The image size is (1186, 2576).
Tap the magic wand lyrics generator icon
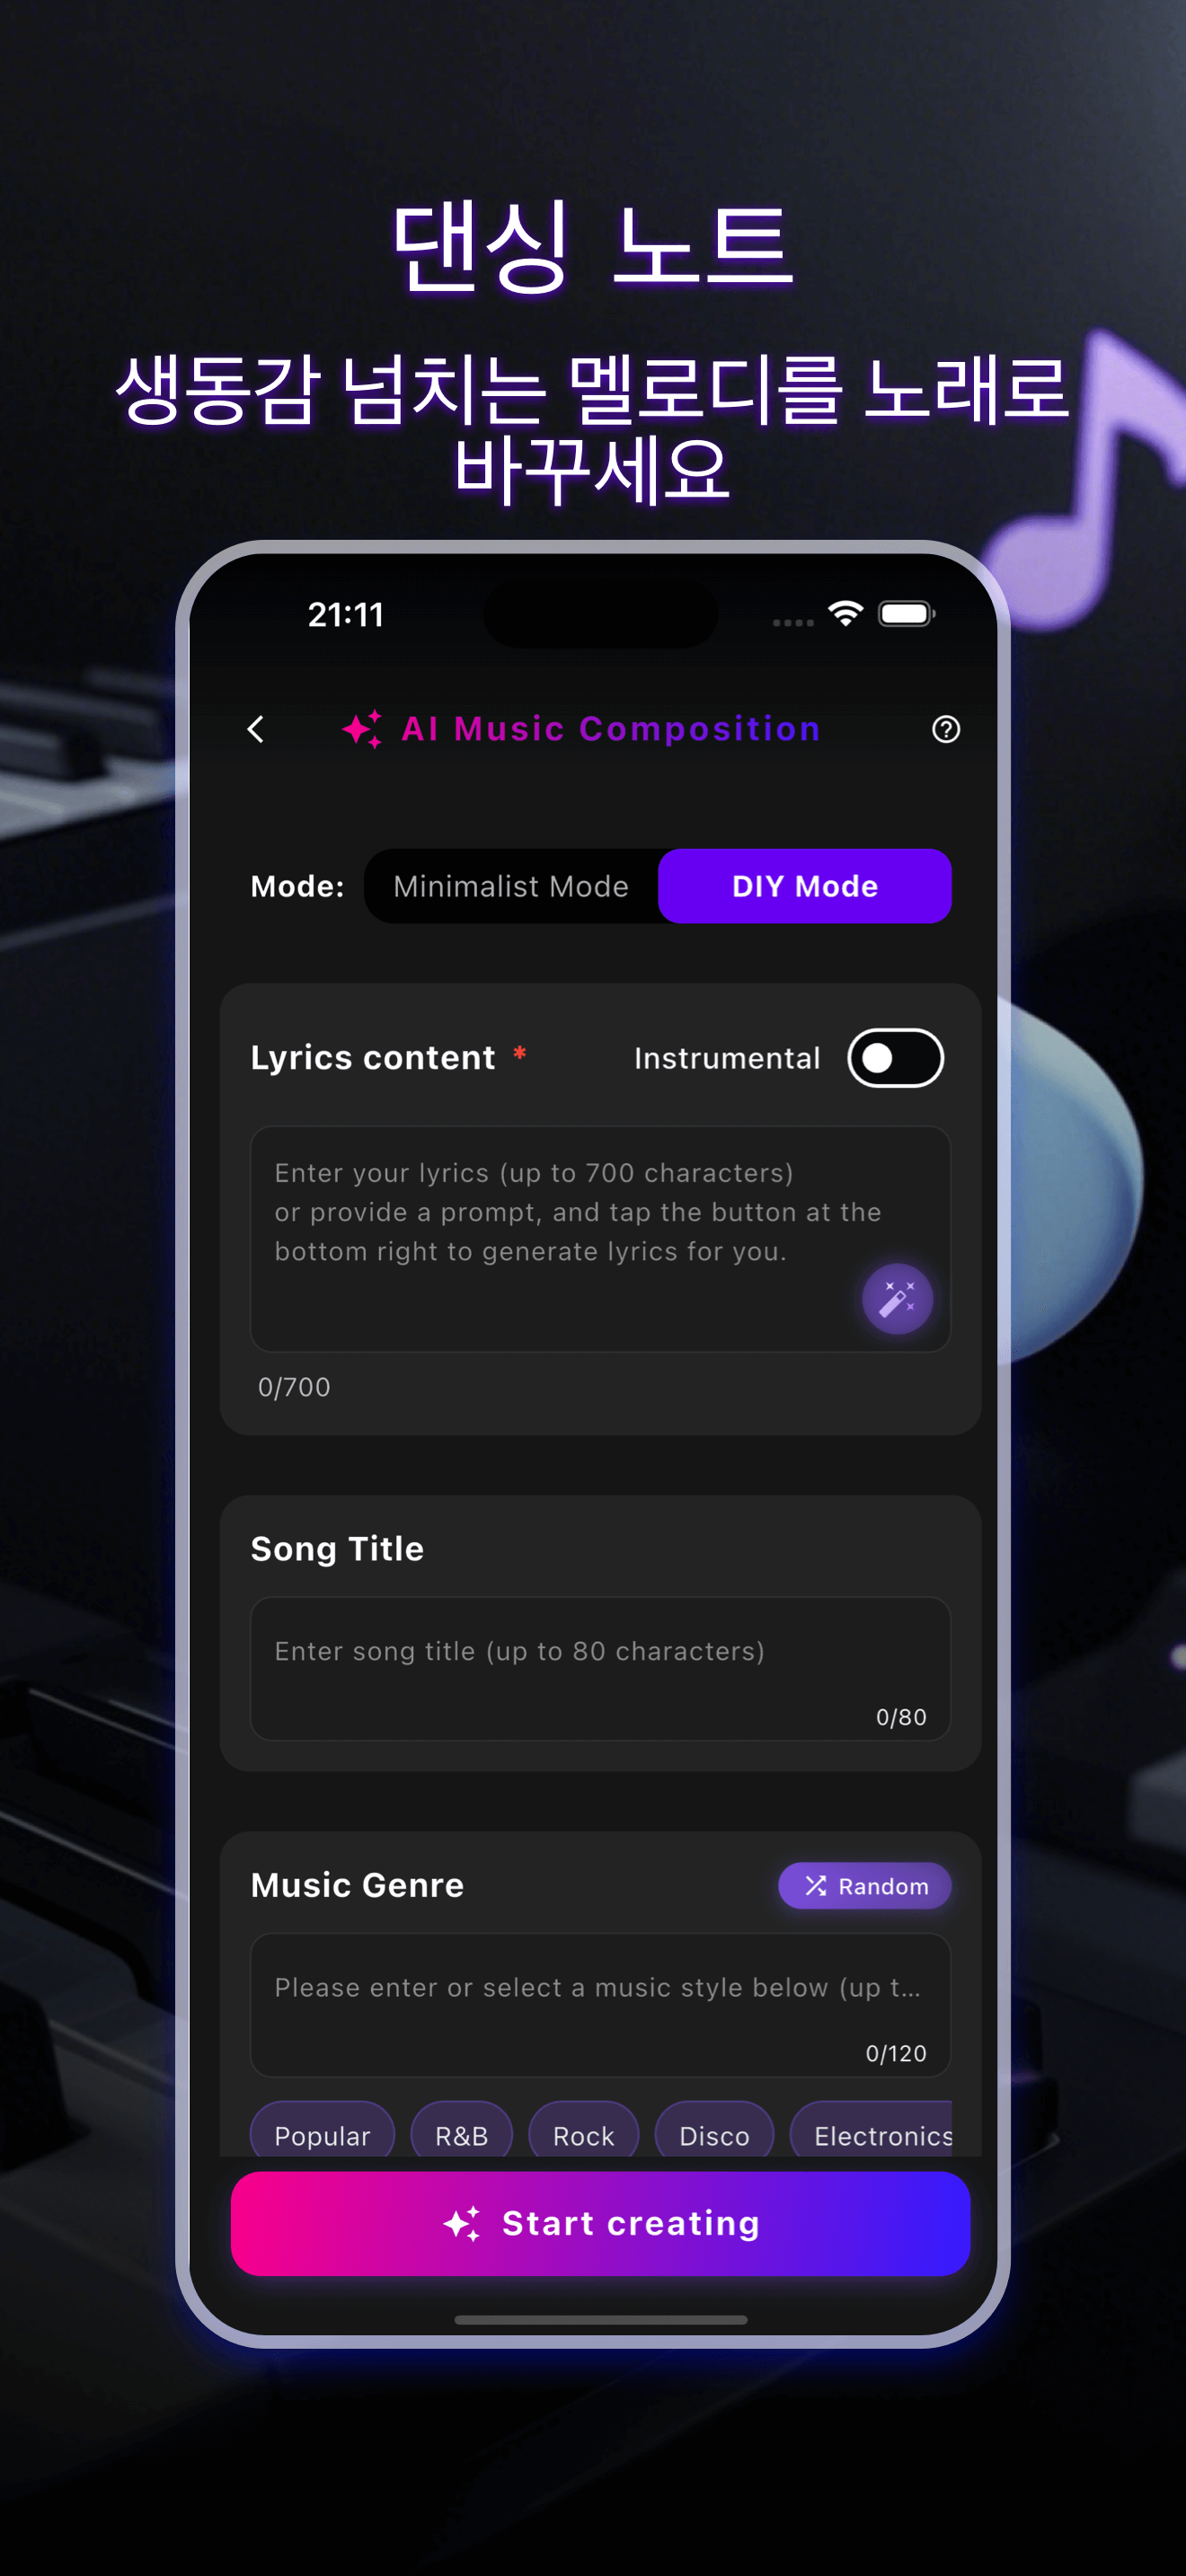[x=897, y=1299]
